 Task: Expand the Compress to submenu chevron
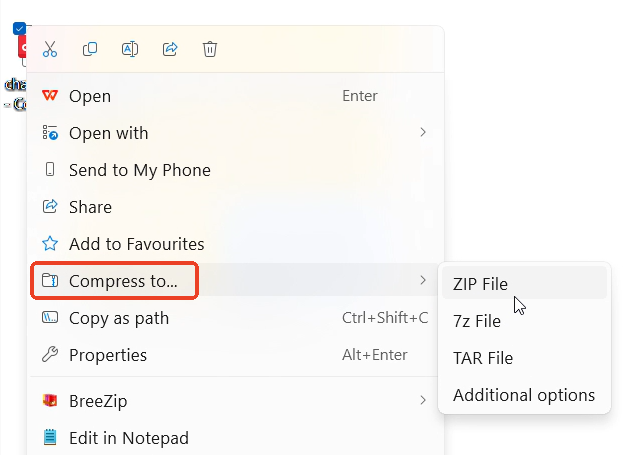pos(423,281)
